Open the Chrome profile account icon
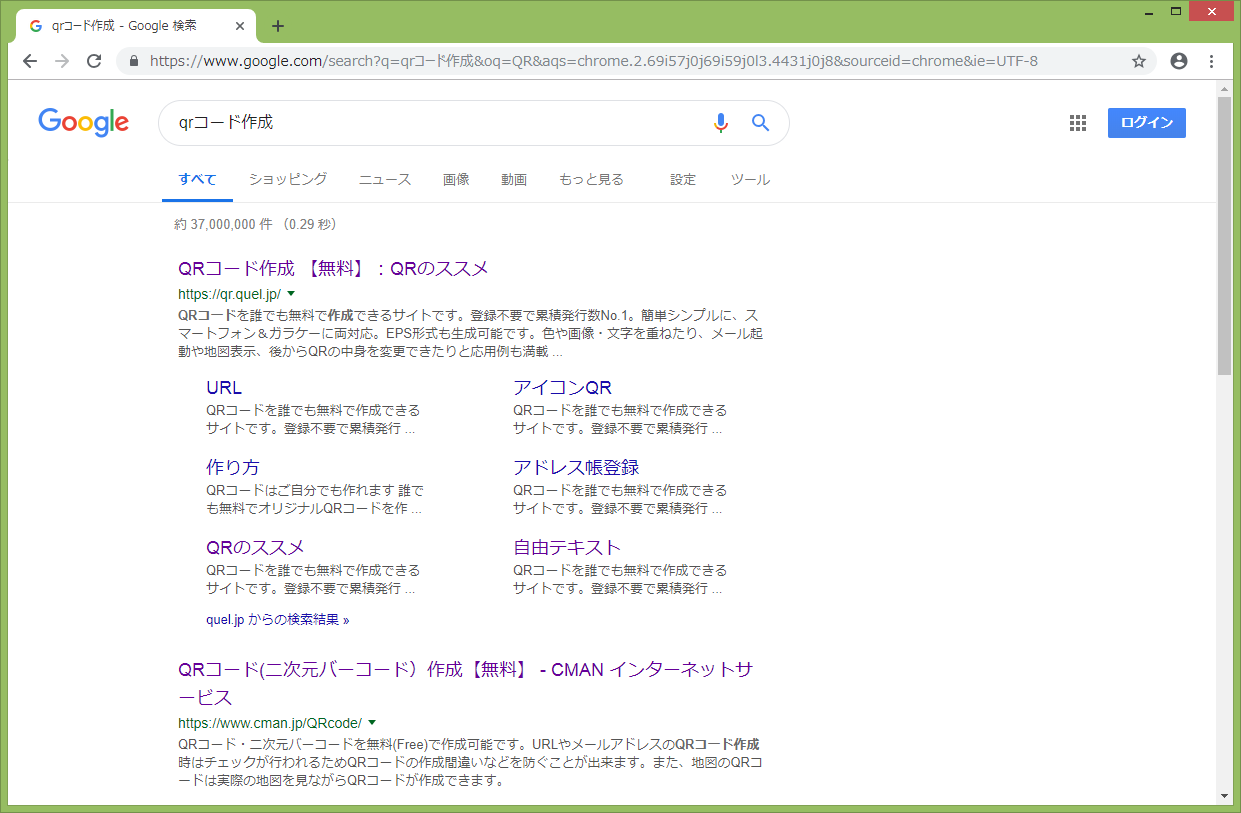 (x=1179, y=61)
